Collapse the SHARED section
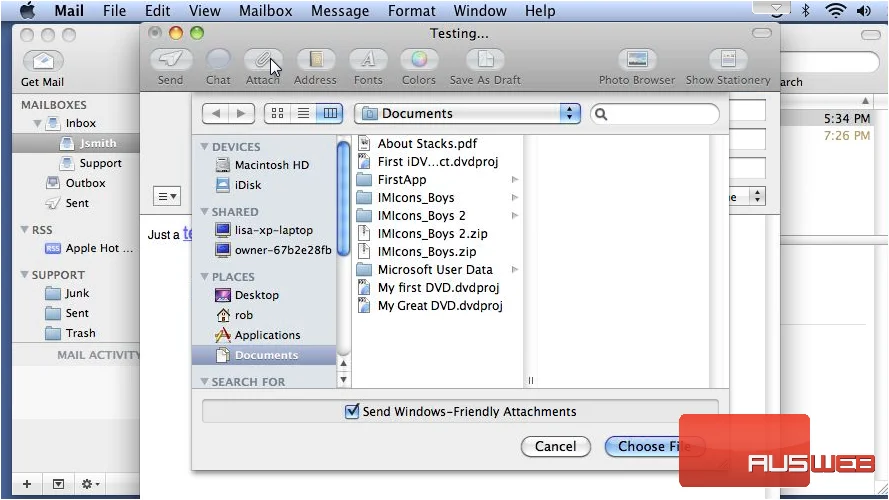Image resolution: width=889 pixels, height=500 pixels. point(204,211)
